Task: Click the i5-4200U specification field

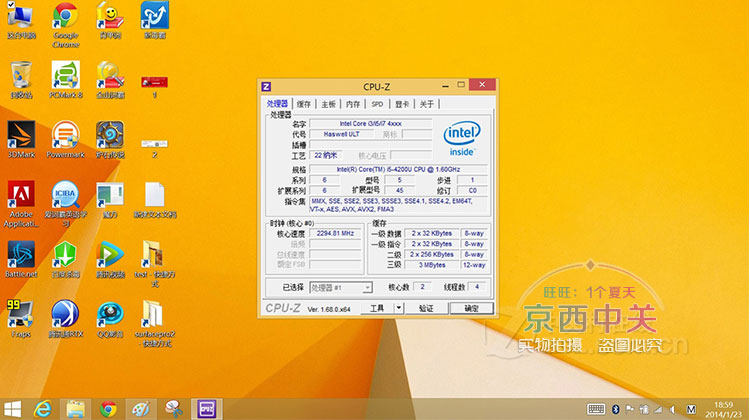Action: click(x=398, y=169)
